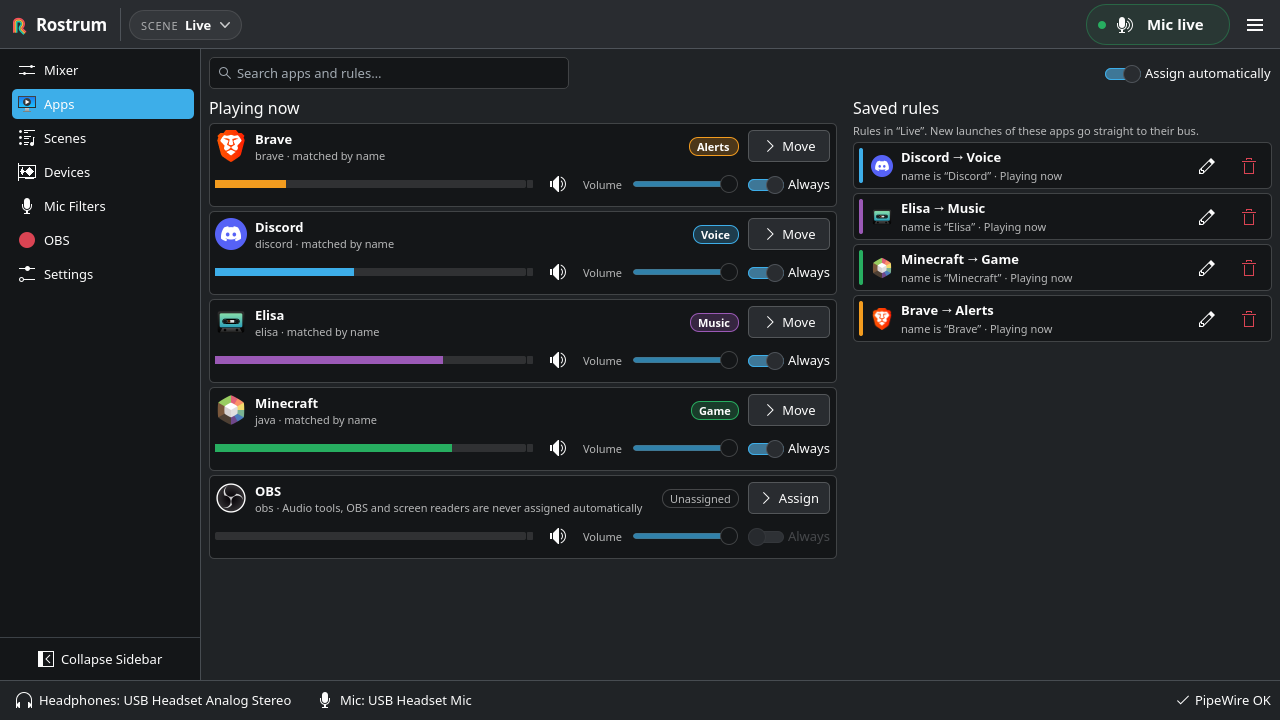Image resolution: width=1280 pixels, height=720 pixels.
Task: Edit the Brave → Alerts rule
Action: [x=1207, y=319]
